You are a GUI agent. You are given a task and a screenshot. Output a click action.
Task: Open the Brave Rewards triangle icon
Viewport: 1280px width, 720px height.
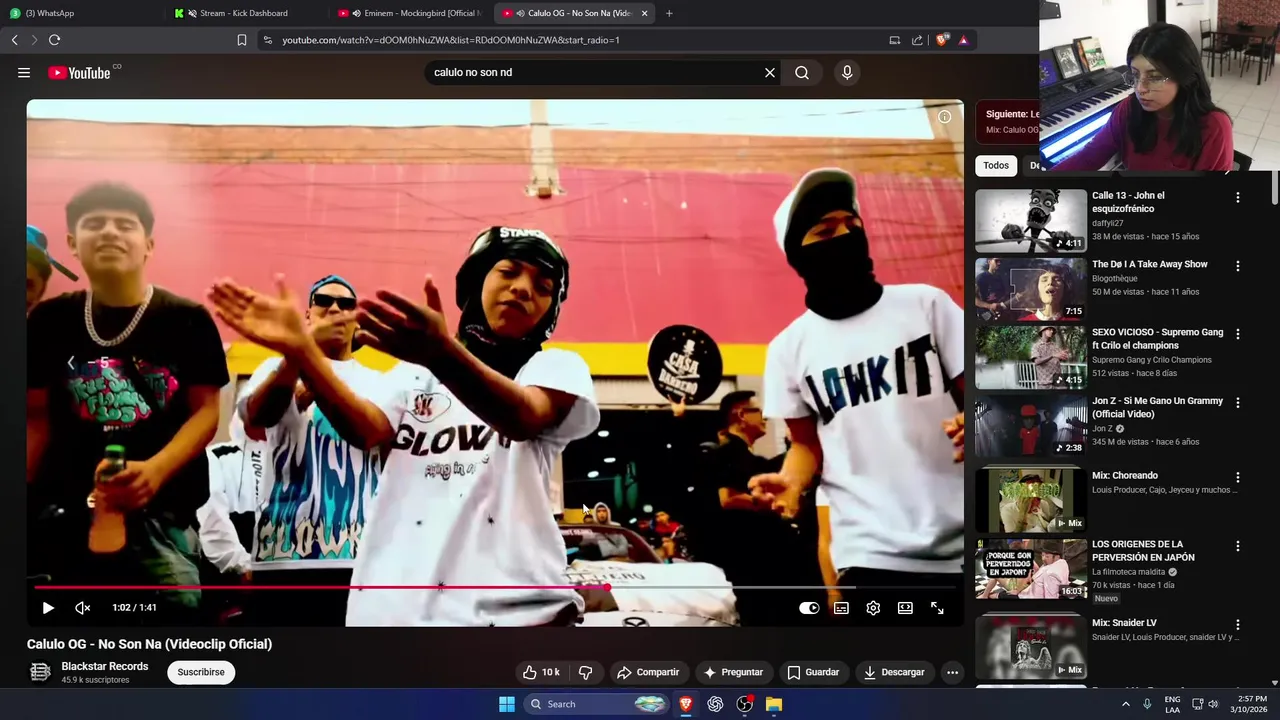click(x=963, y=40)
